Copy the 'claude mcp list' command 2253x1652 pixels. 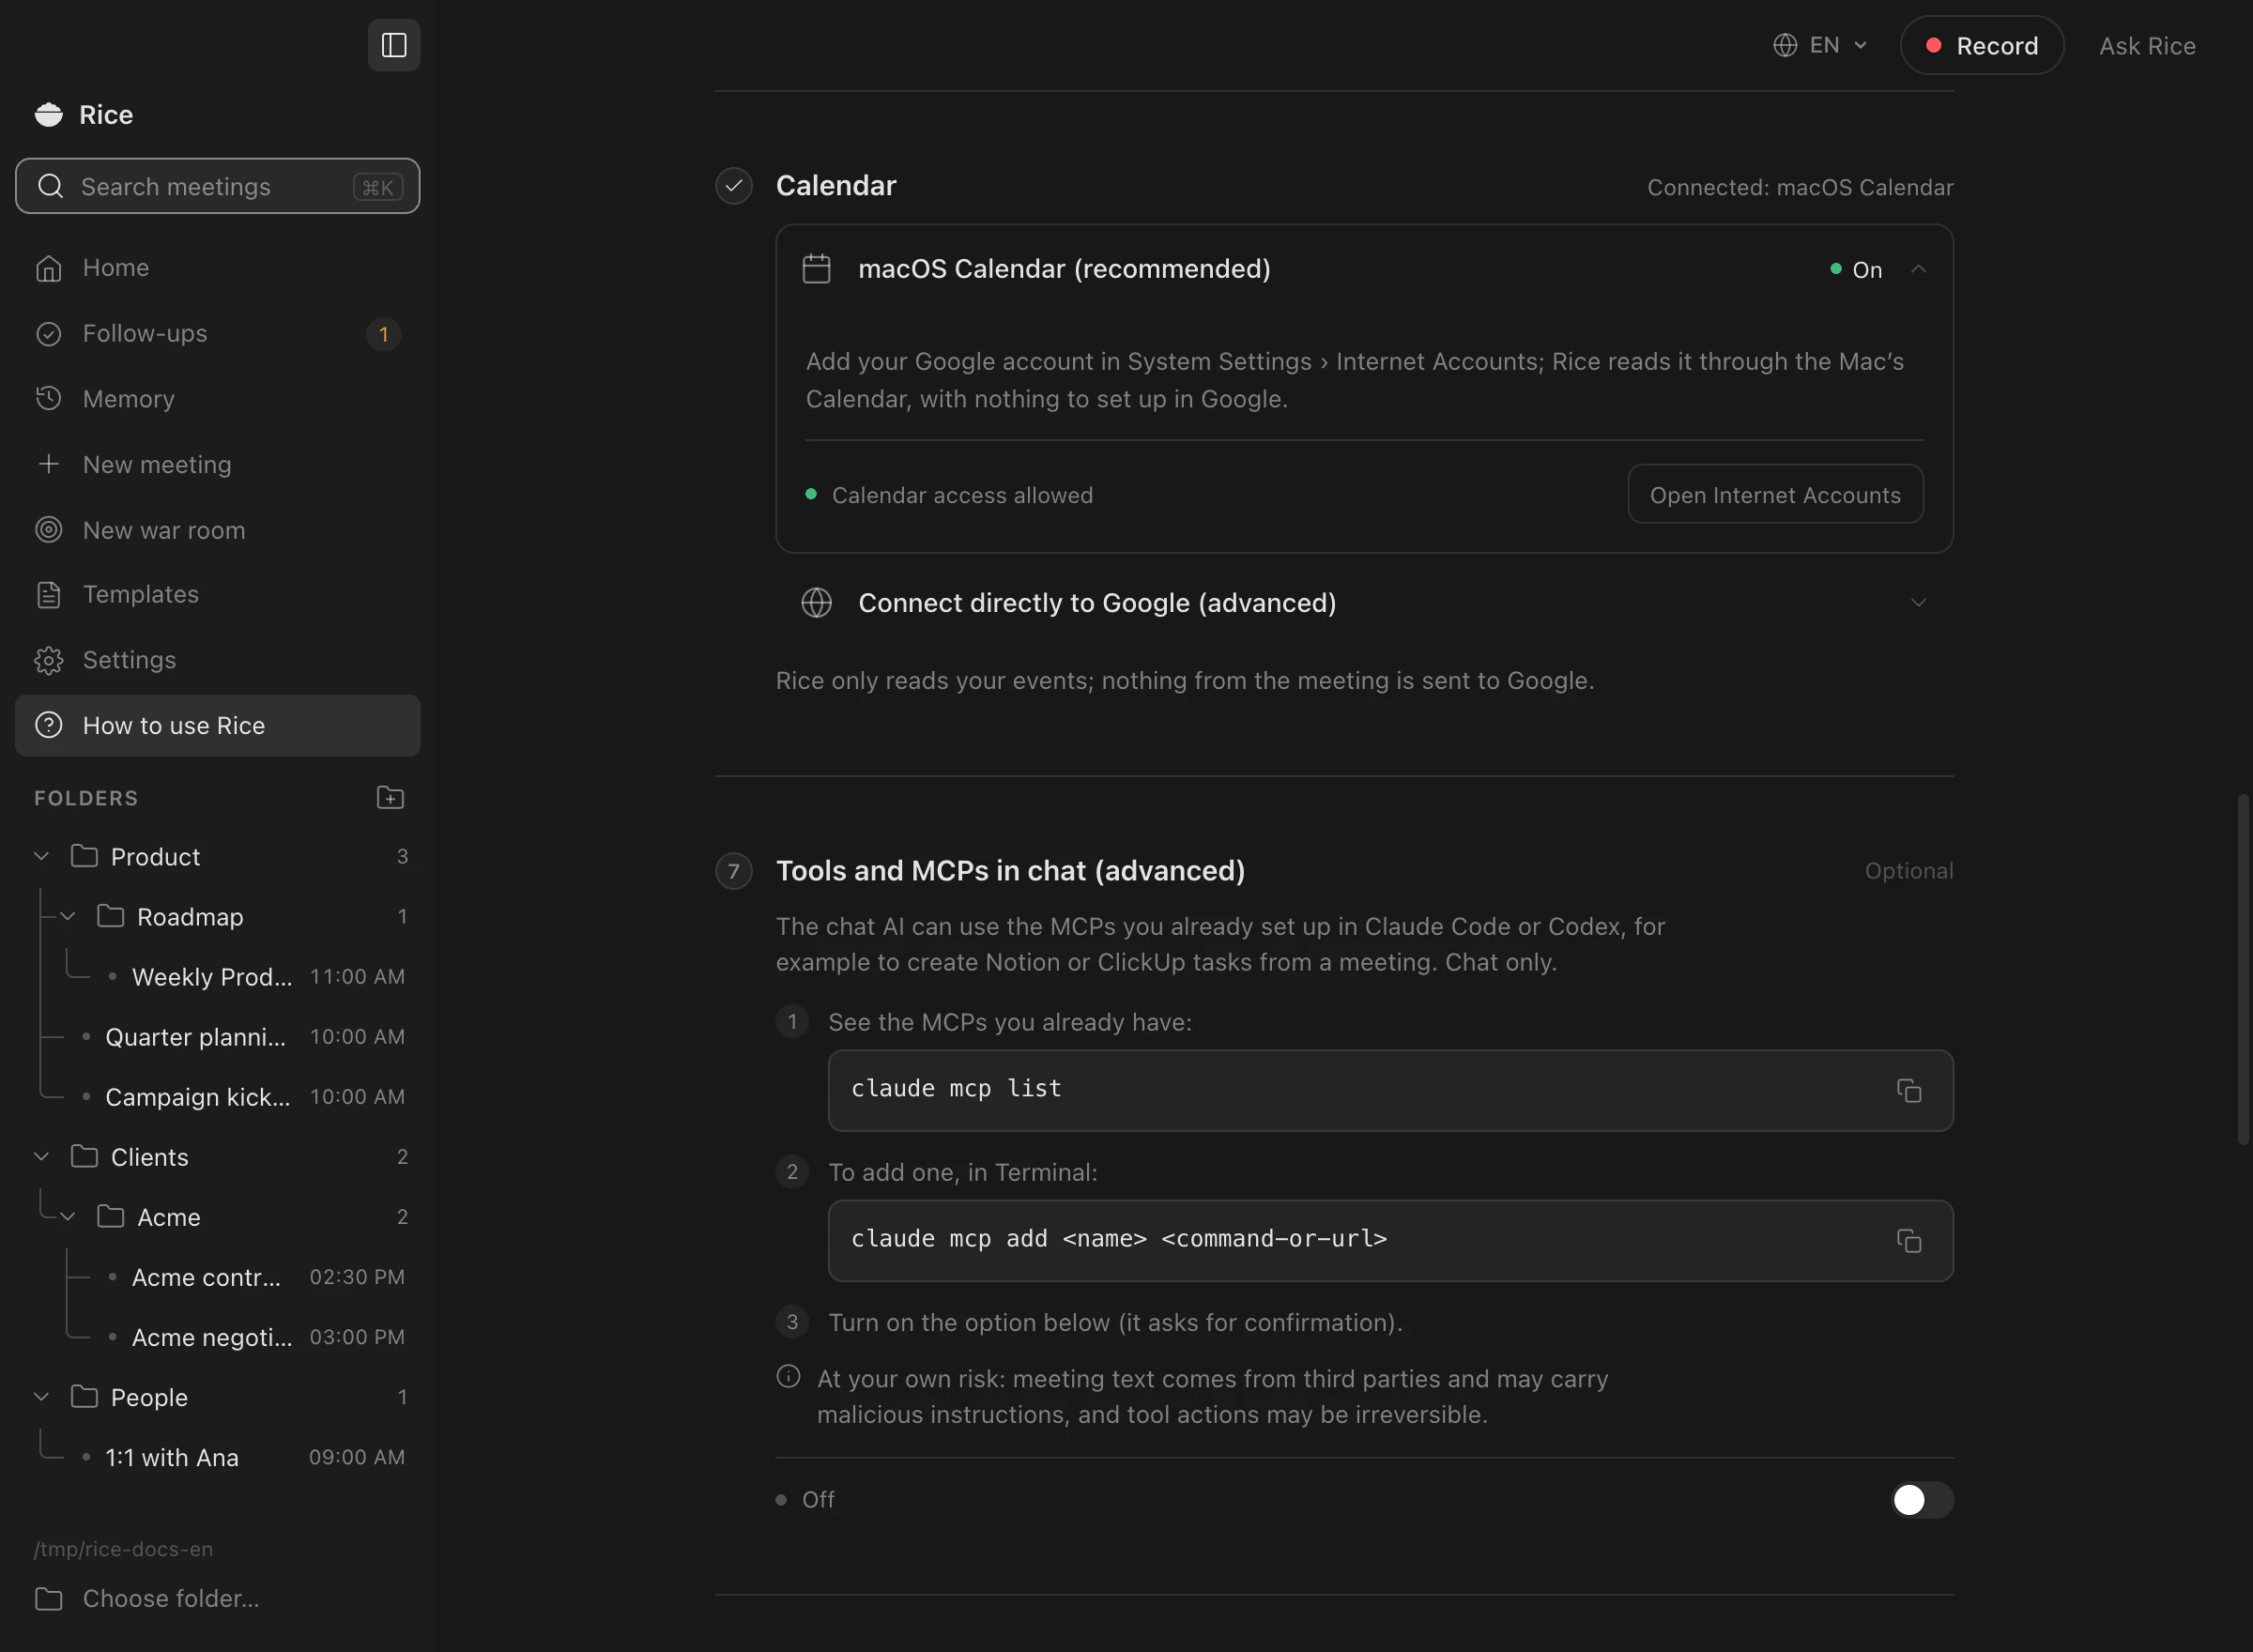1909,1090
